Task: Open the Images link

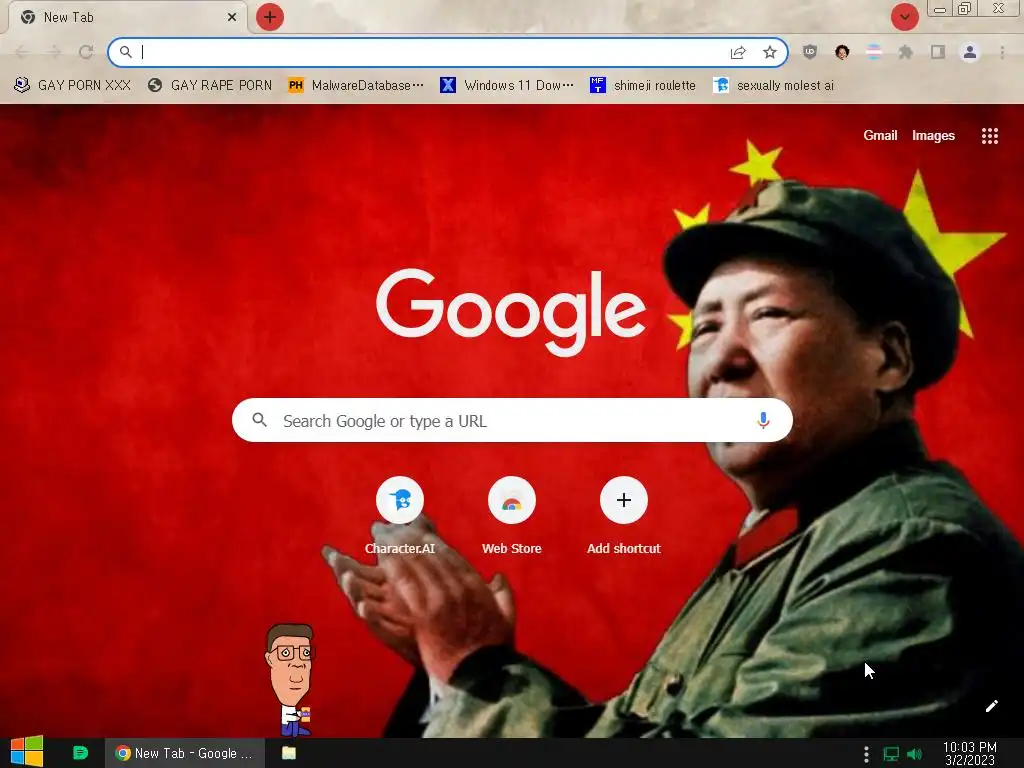Action: point(933,136)
